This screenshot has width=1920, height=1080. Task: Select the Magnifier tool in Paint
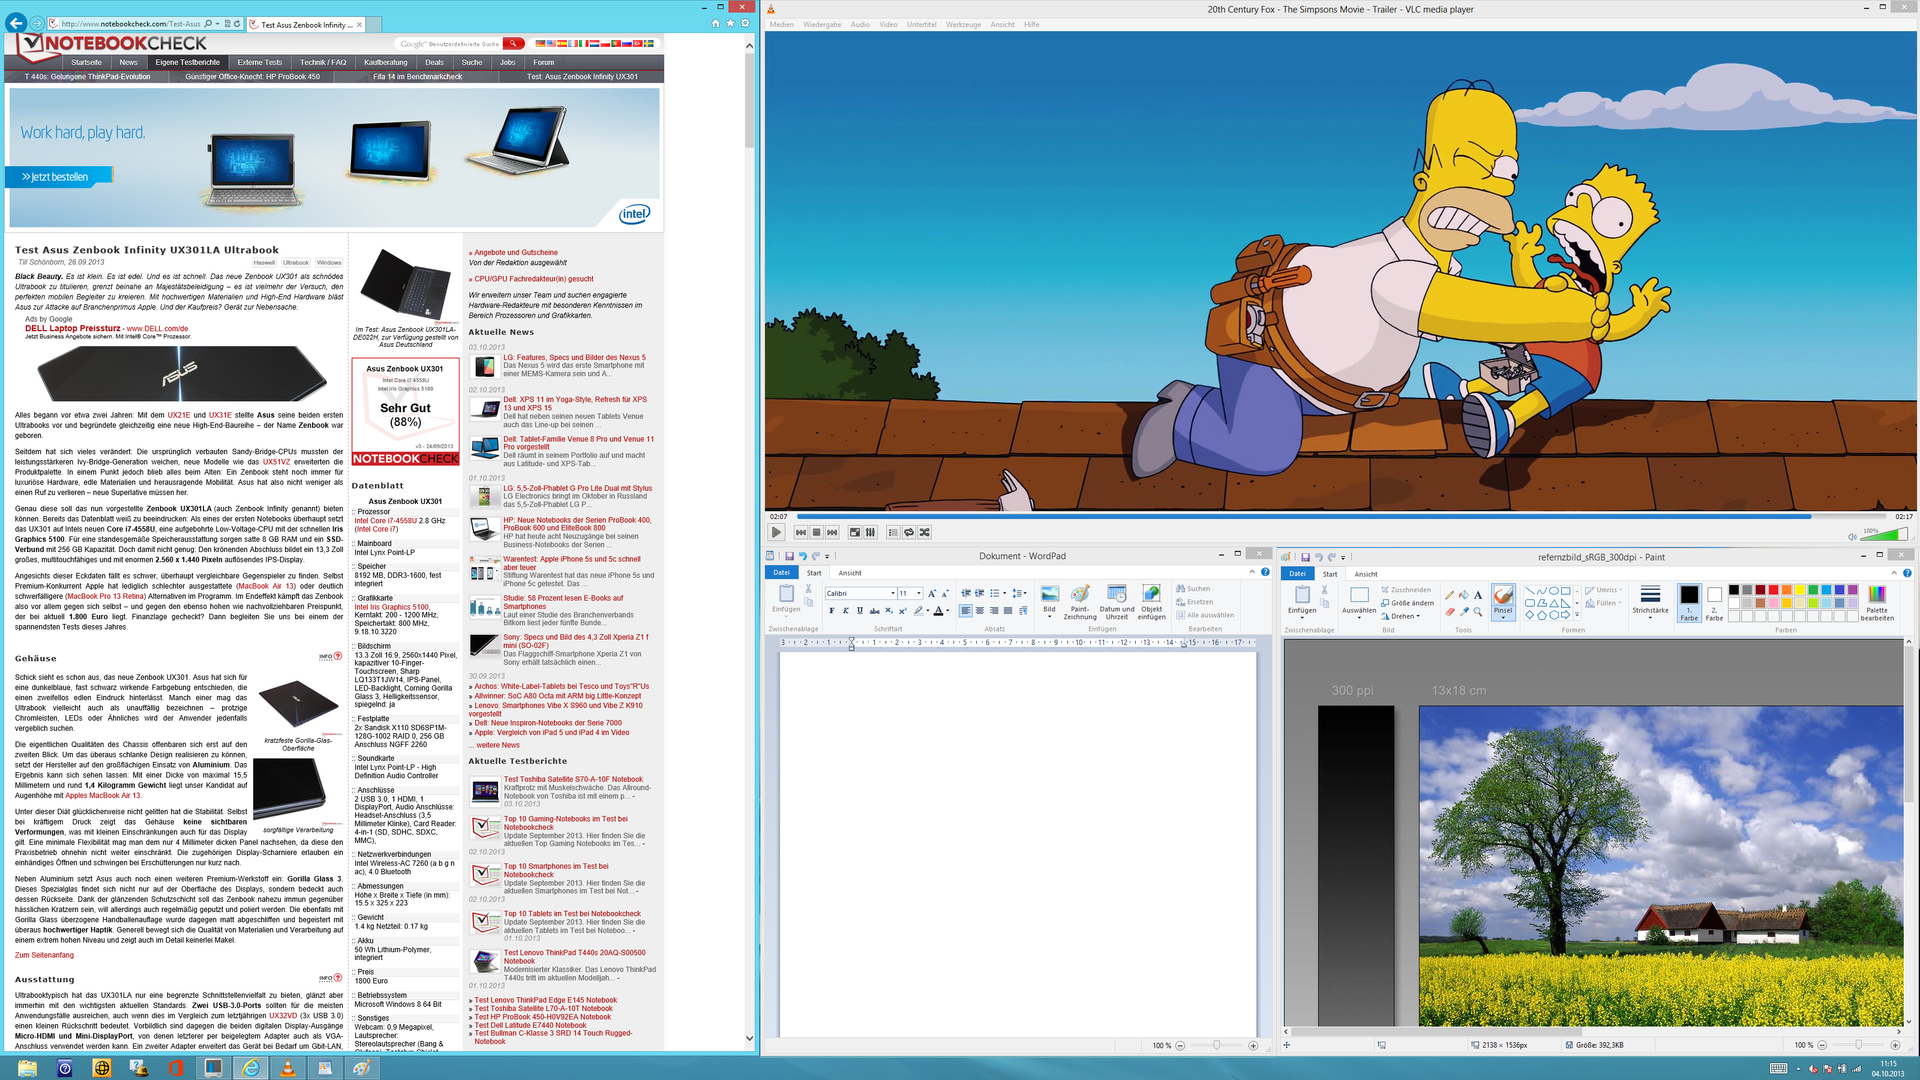click(1478, 612)
